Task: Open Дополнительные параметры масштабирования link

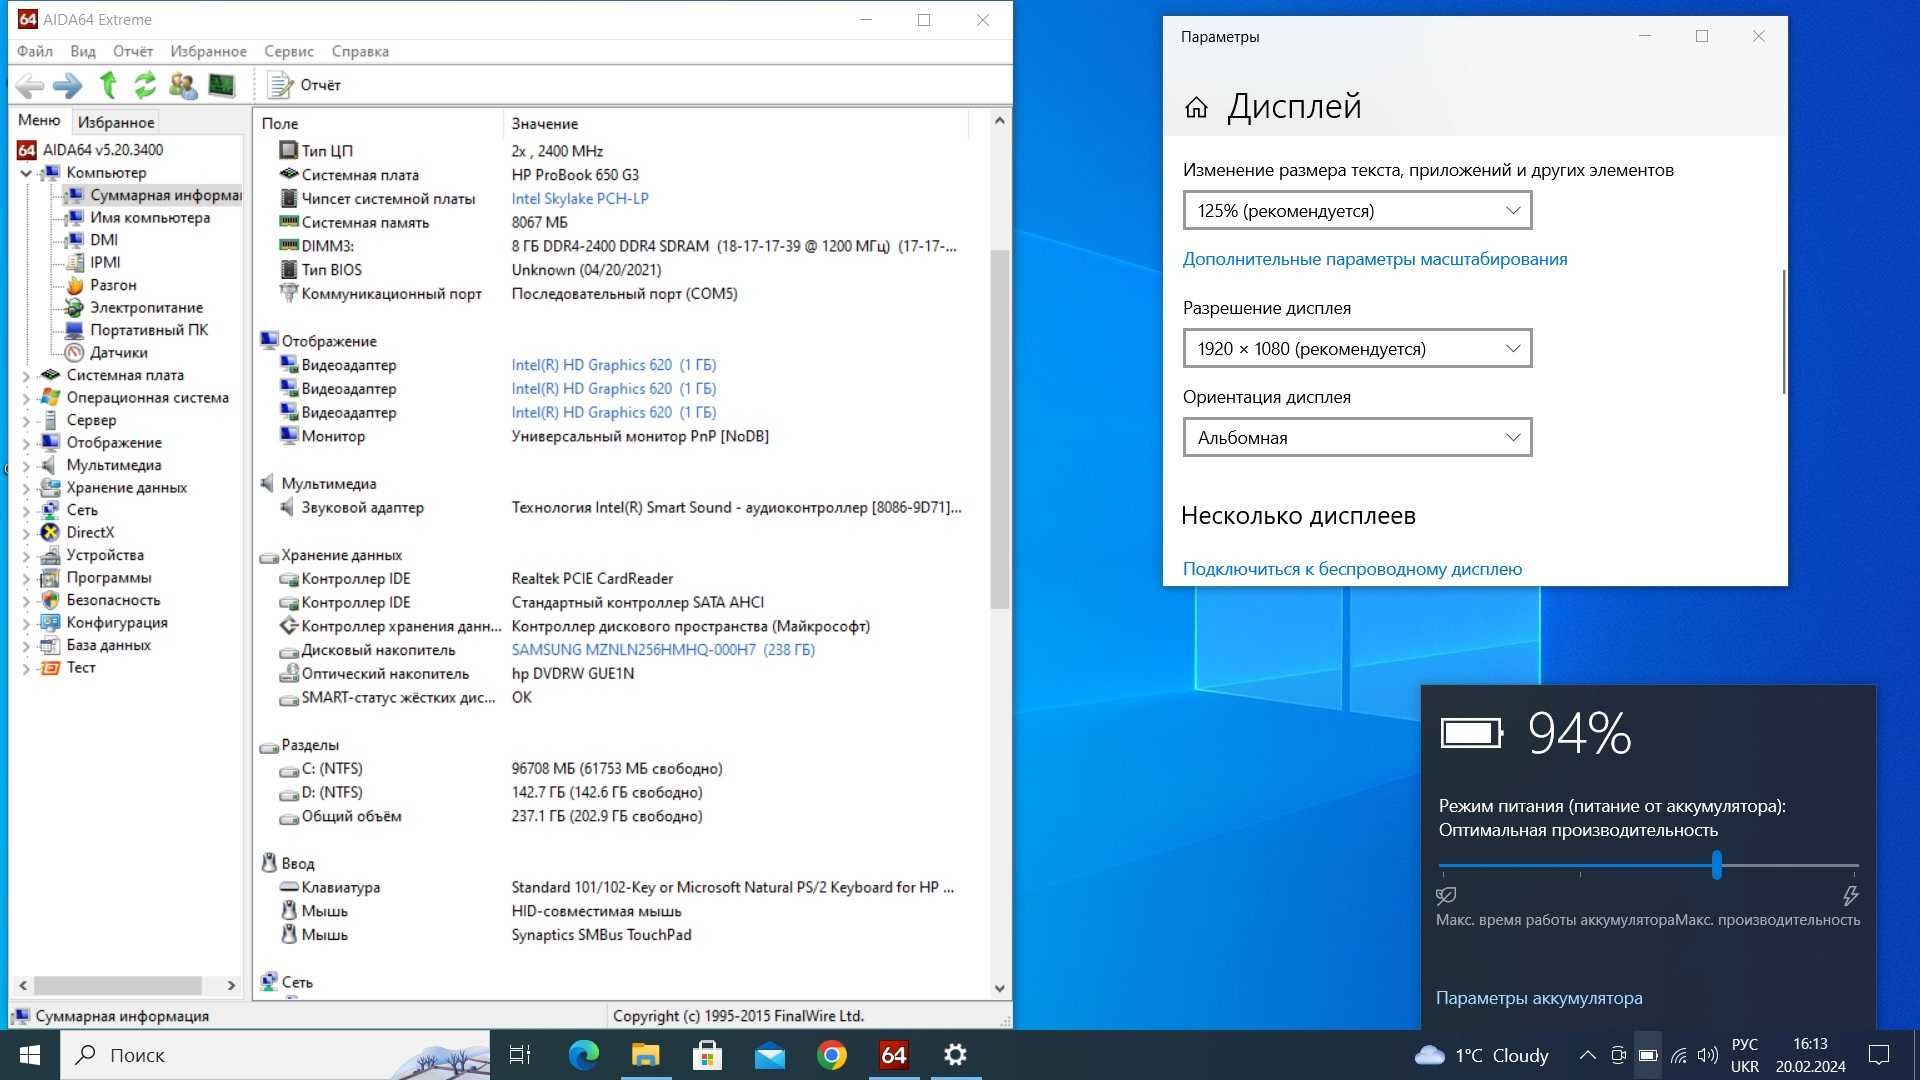Action: [1375, 259]
